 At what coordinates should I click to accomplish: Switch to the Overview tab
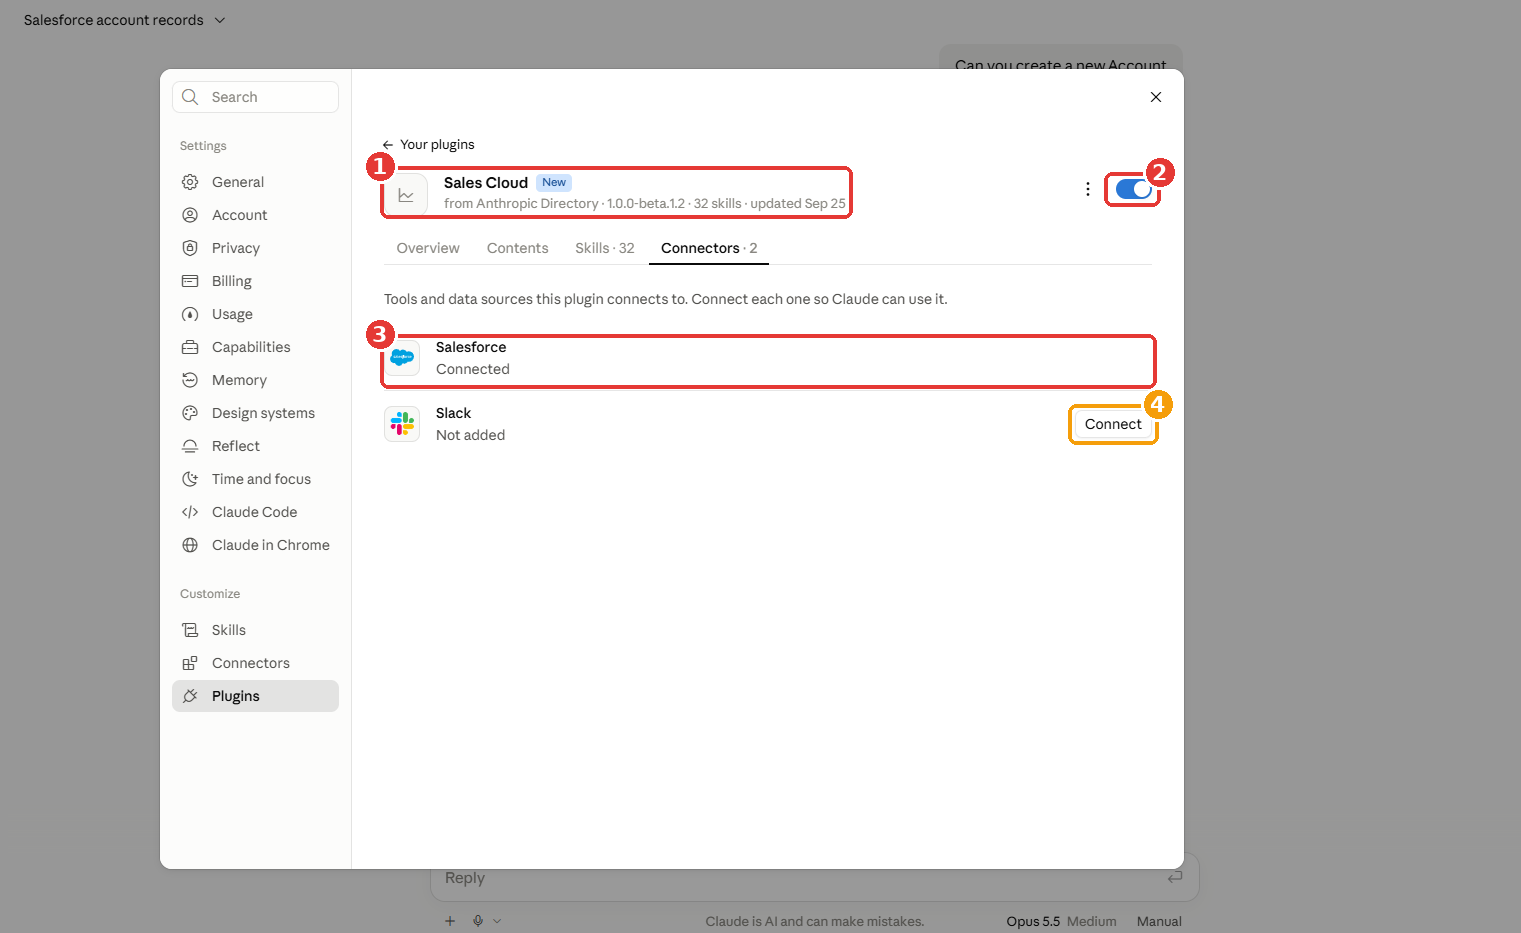pyautogui.click(x=428, y=248)
